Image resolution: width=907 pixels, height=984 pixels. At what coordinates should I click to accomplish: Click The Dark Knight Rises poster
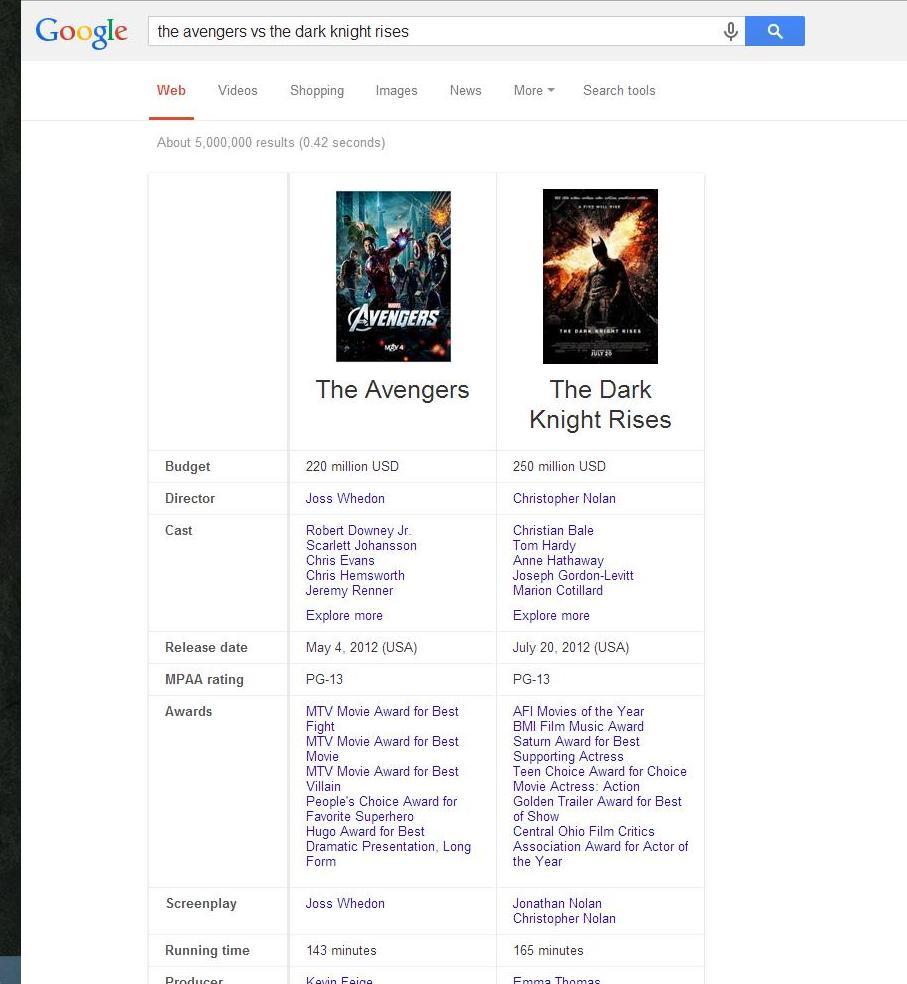point(600,276)
